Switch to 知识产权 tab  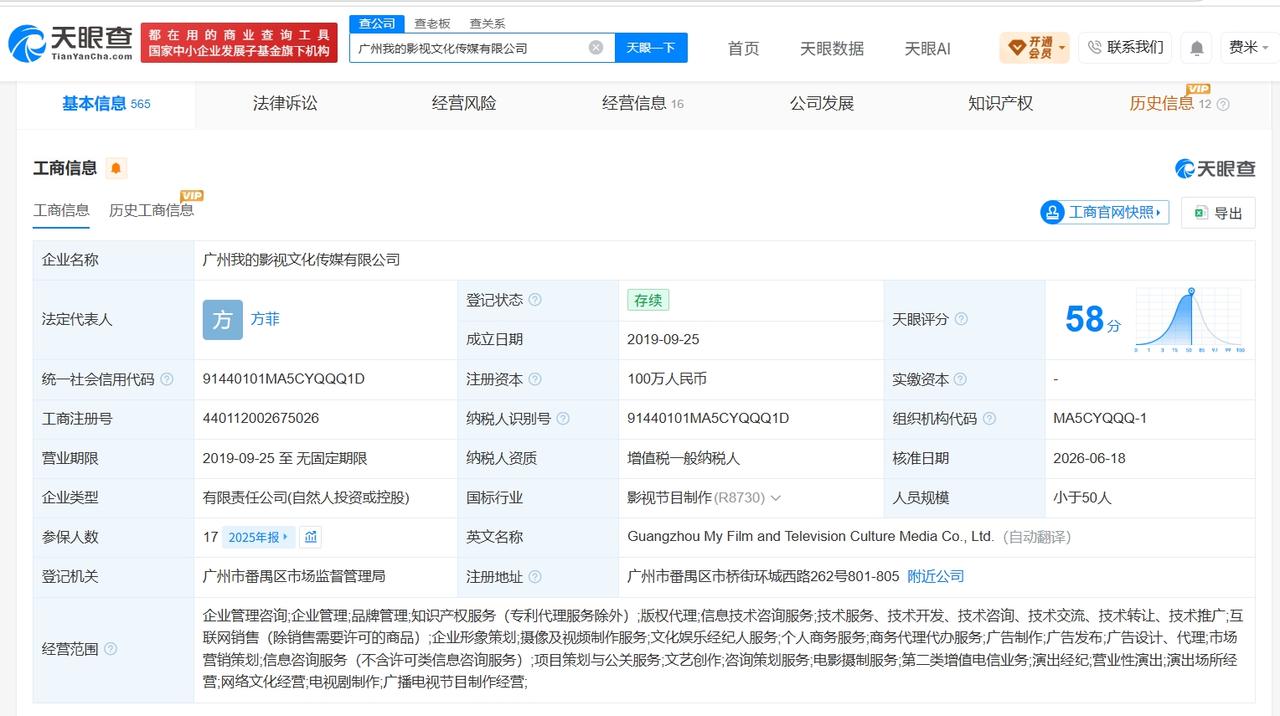coord(1001,103)
